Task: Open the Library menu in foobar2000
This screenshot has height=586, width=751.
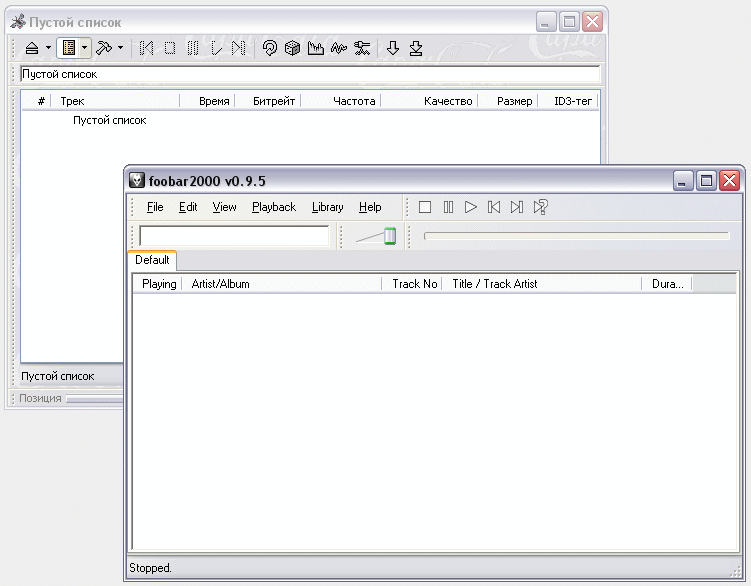Action: (328, 207)
